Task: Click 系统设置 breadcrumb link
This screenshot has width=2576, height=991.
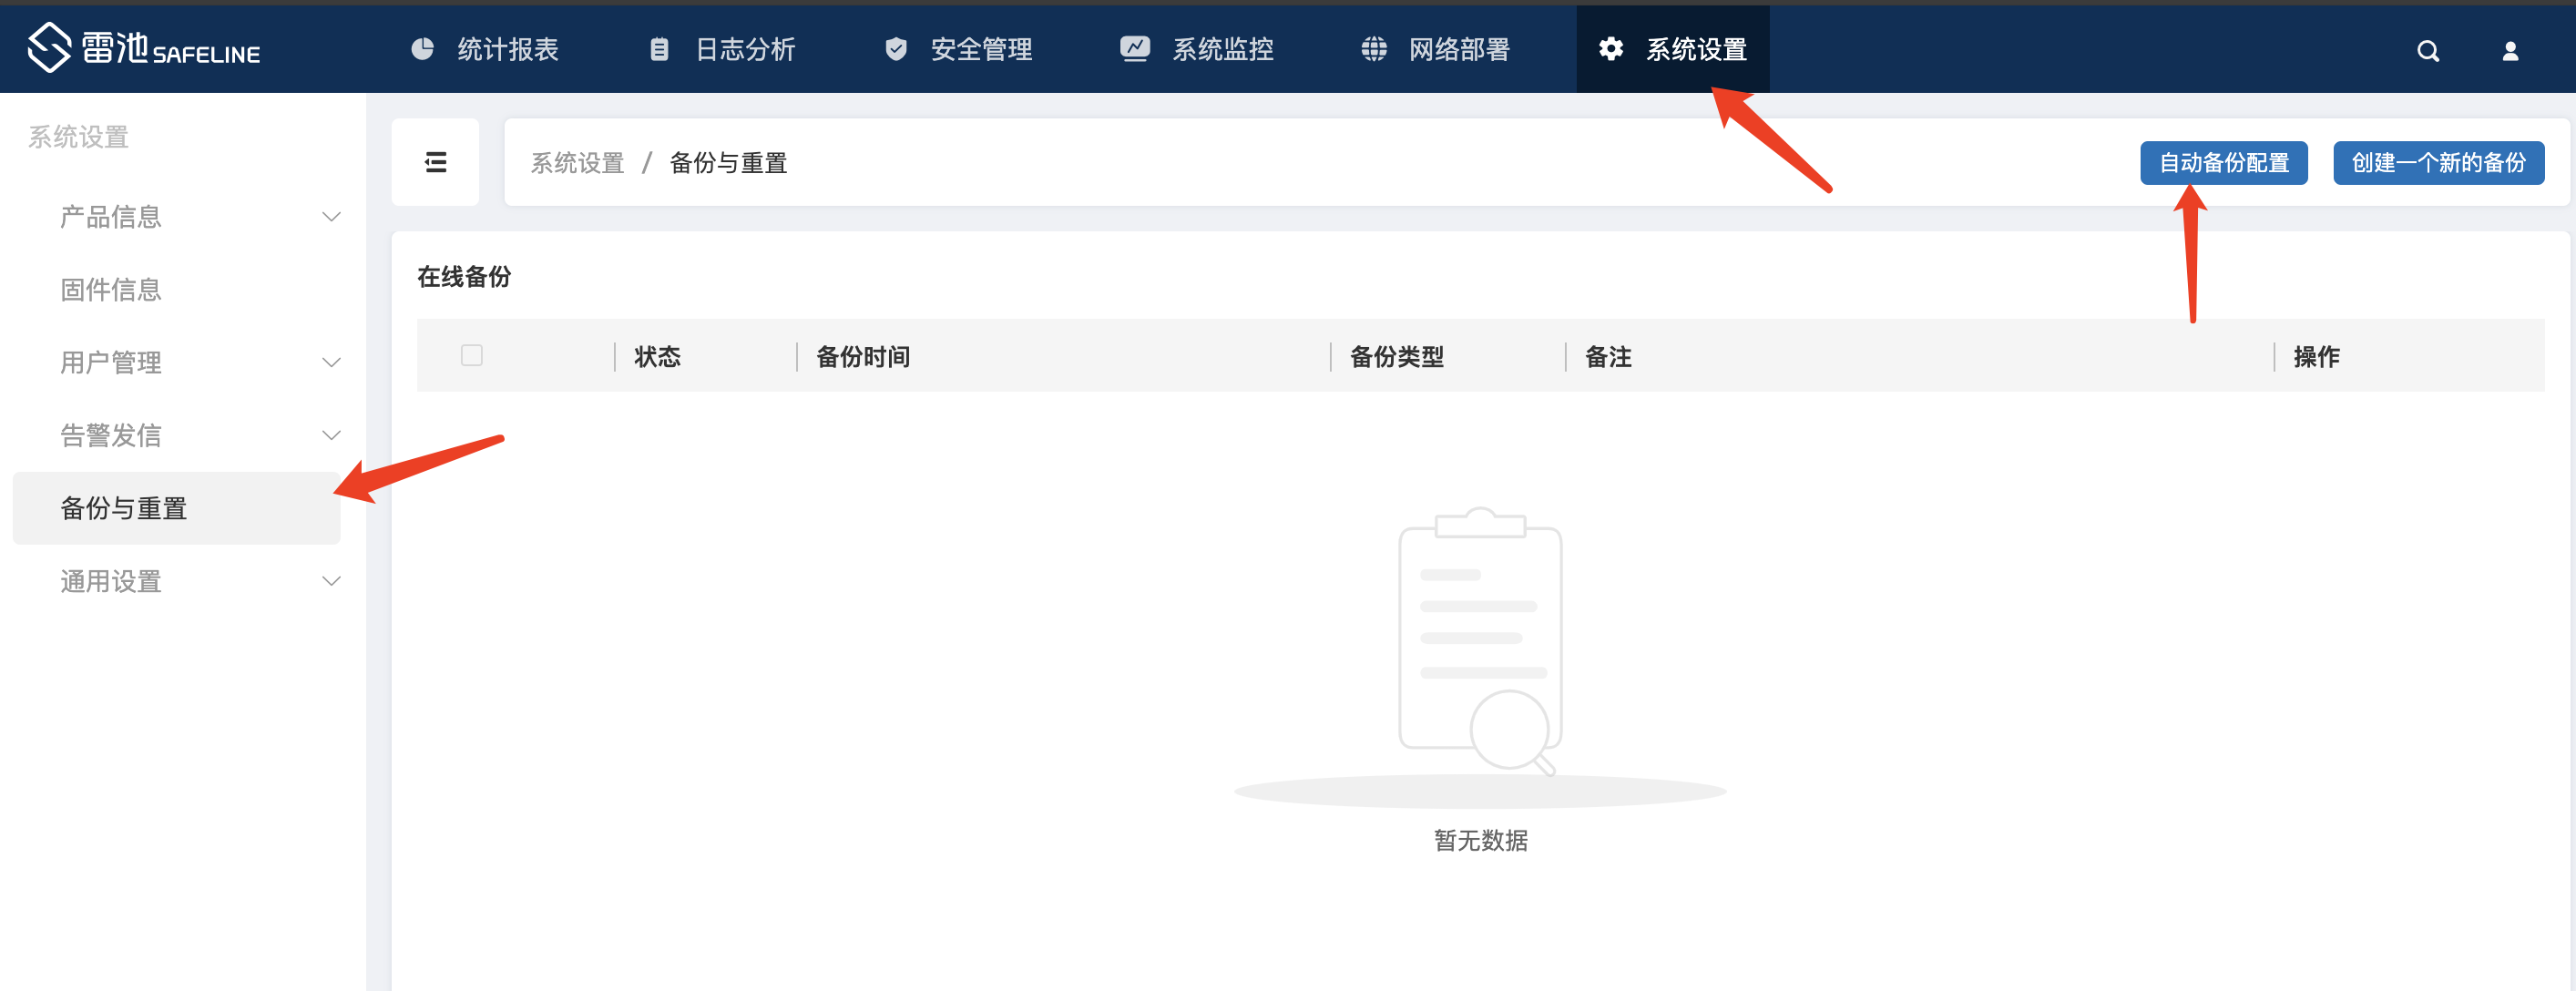Action: (577, 163)
